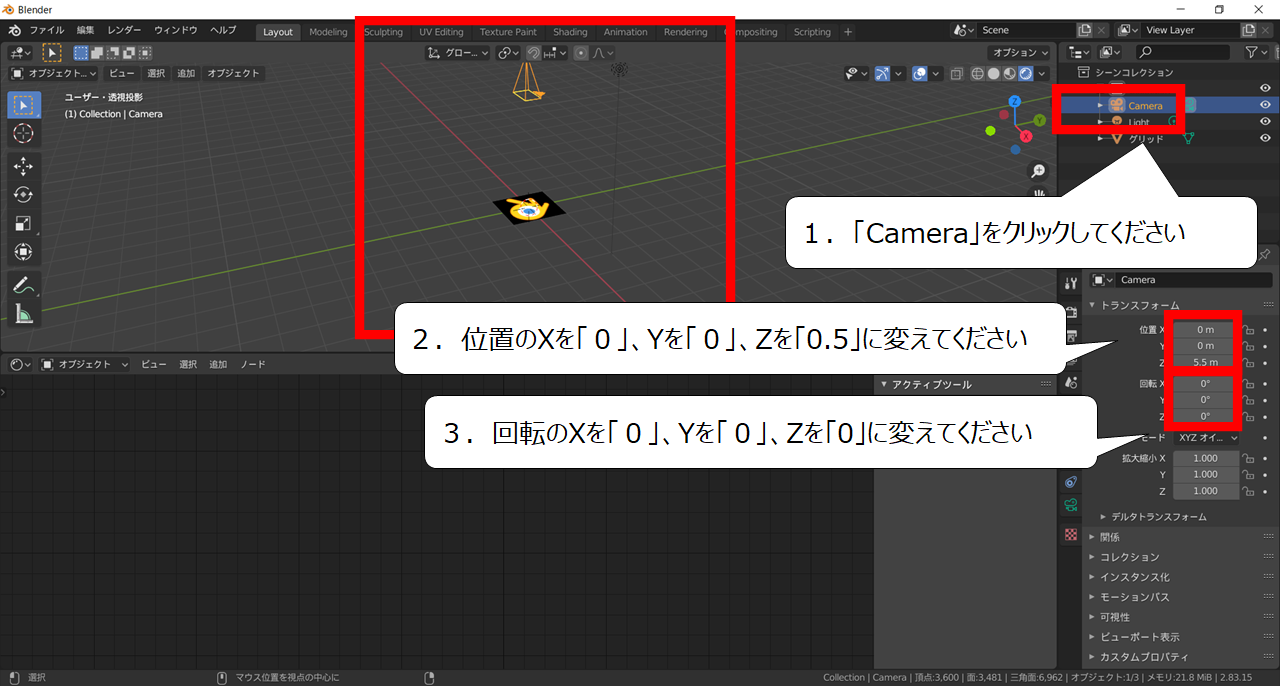Open the Tool tab in Properties editor
Screen dimensions: 1280x686
point(1071,283)
